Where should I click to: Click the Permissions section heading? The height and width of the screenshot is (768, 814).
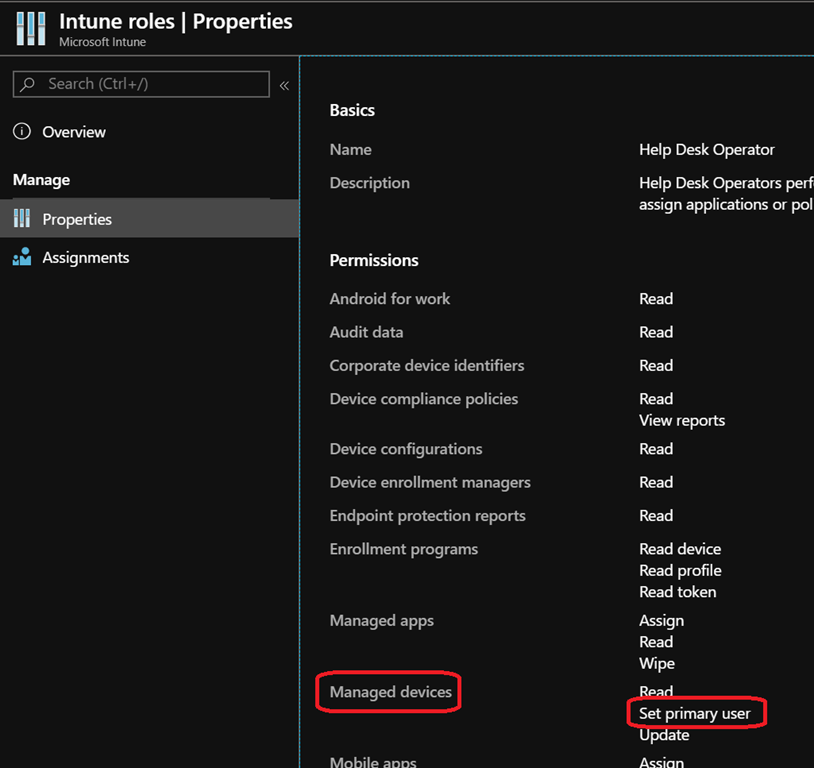[x=374, y=260]
